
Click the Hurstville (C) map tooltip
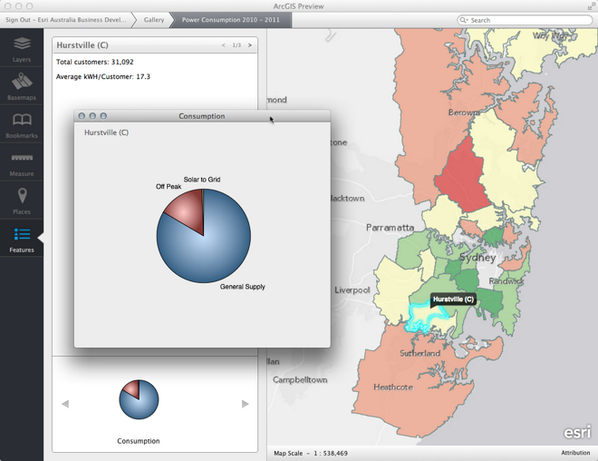(x=453, y=299)
